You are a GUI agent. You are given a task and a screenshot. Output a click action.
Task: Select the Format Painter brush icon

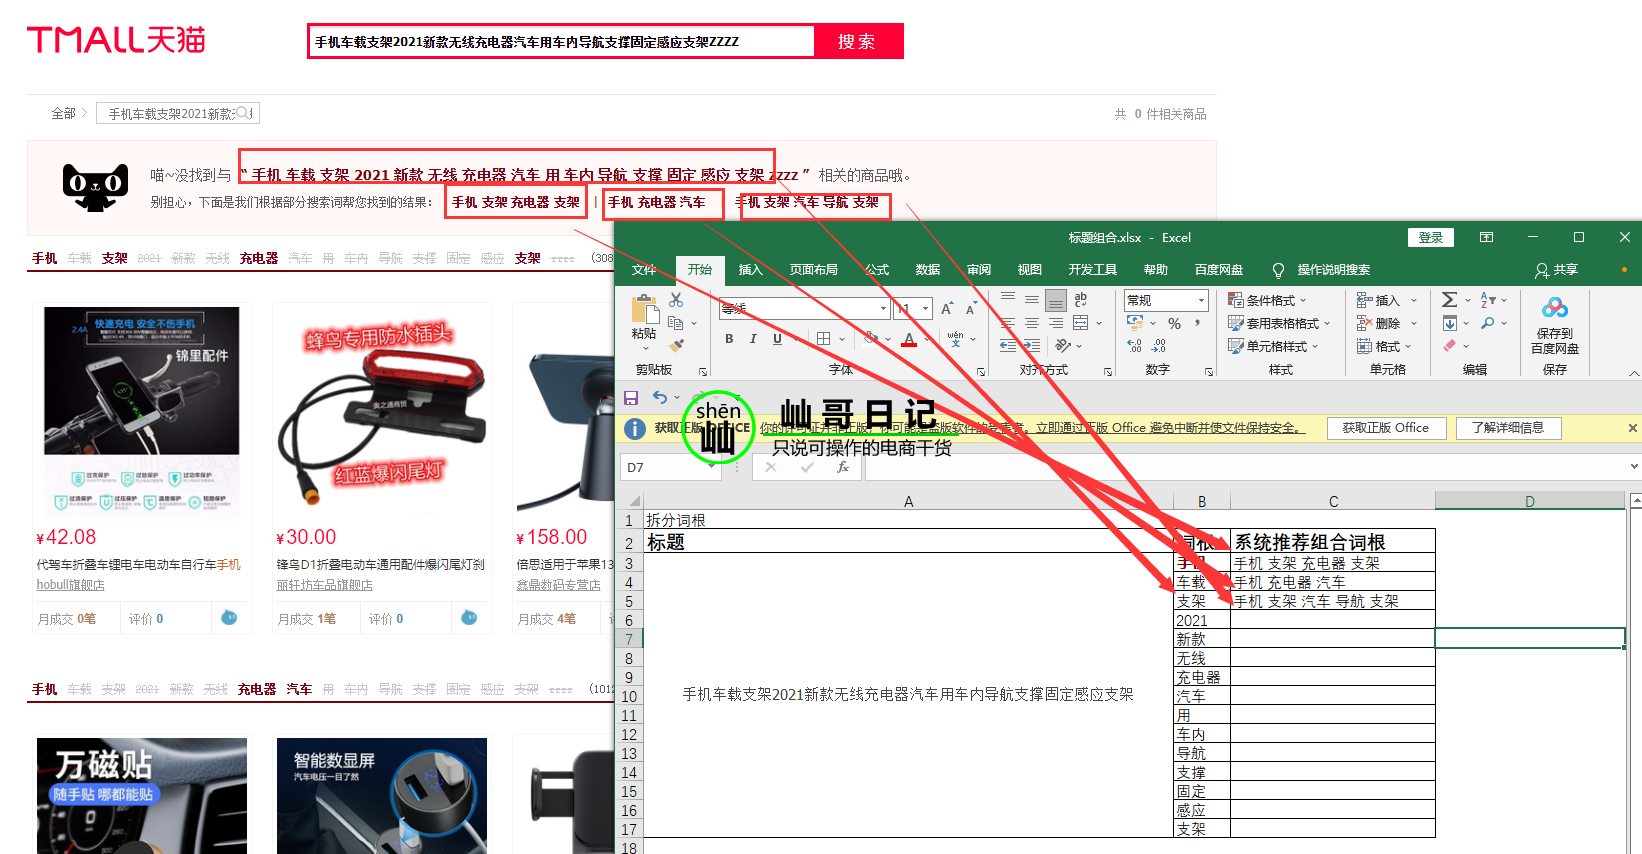click(676, 345)
